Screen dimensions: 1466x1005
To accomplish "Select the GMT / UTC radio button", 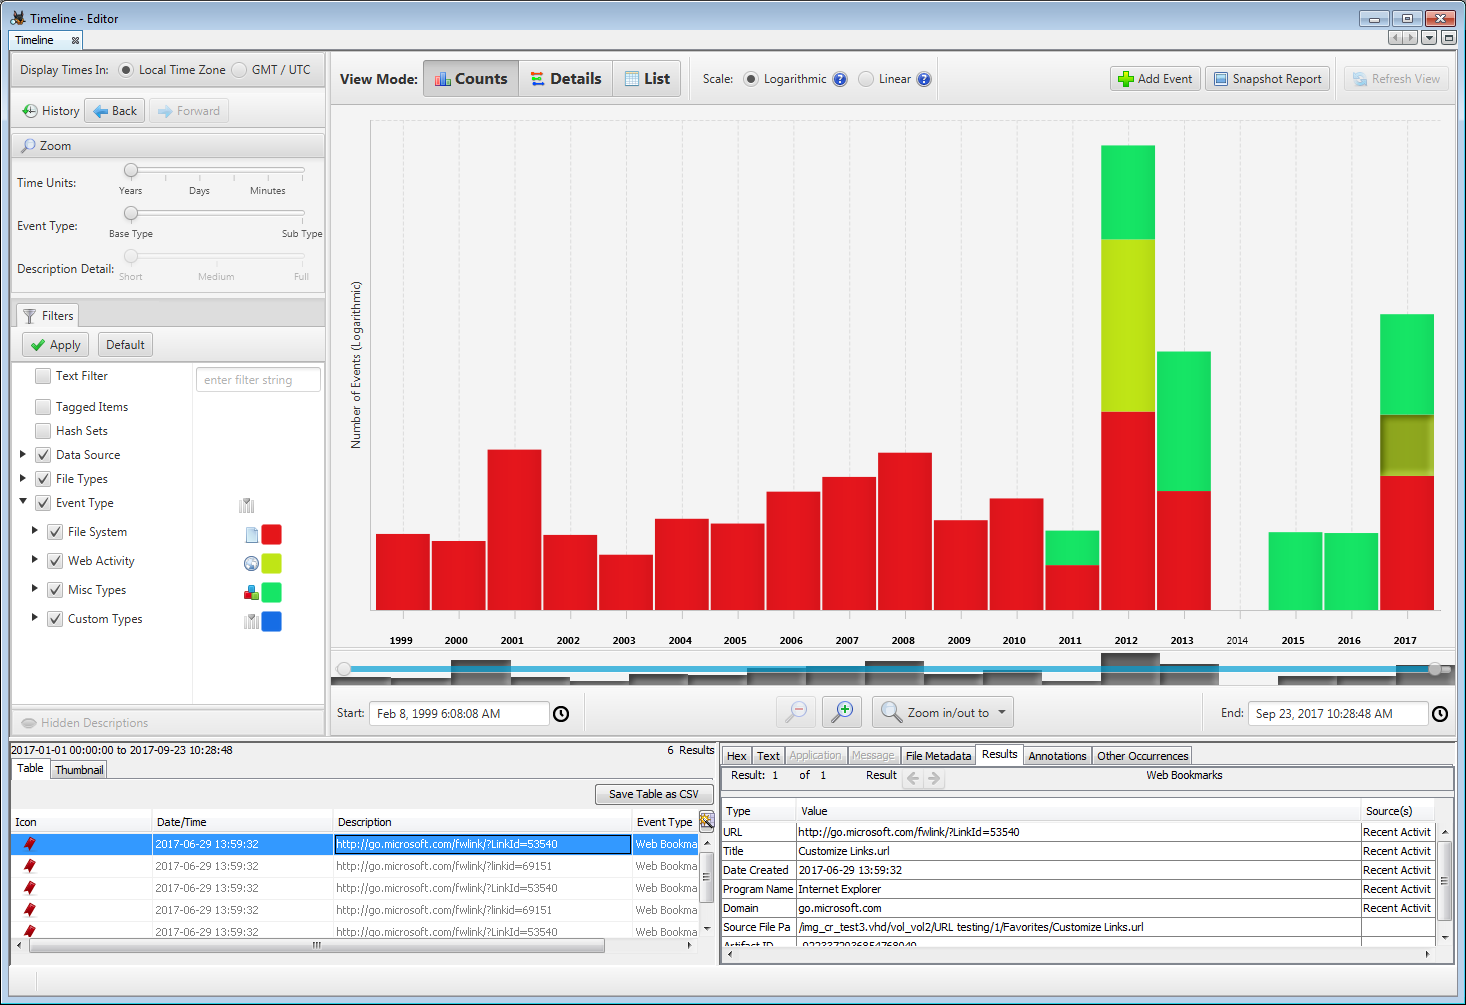I will tap(239, 70).
